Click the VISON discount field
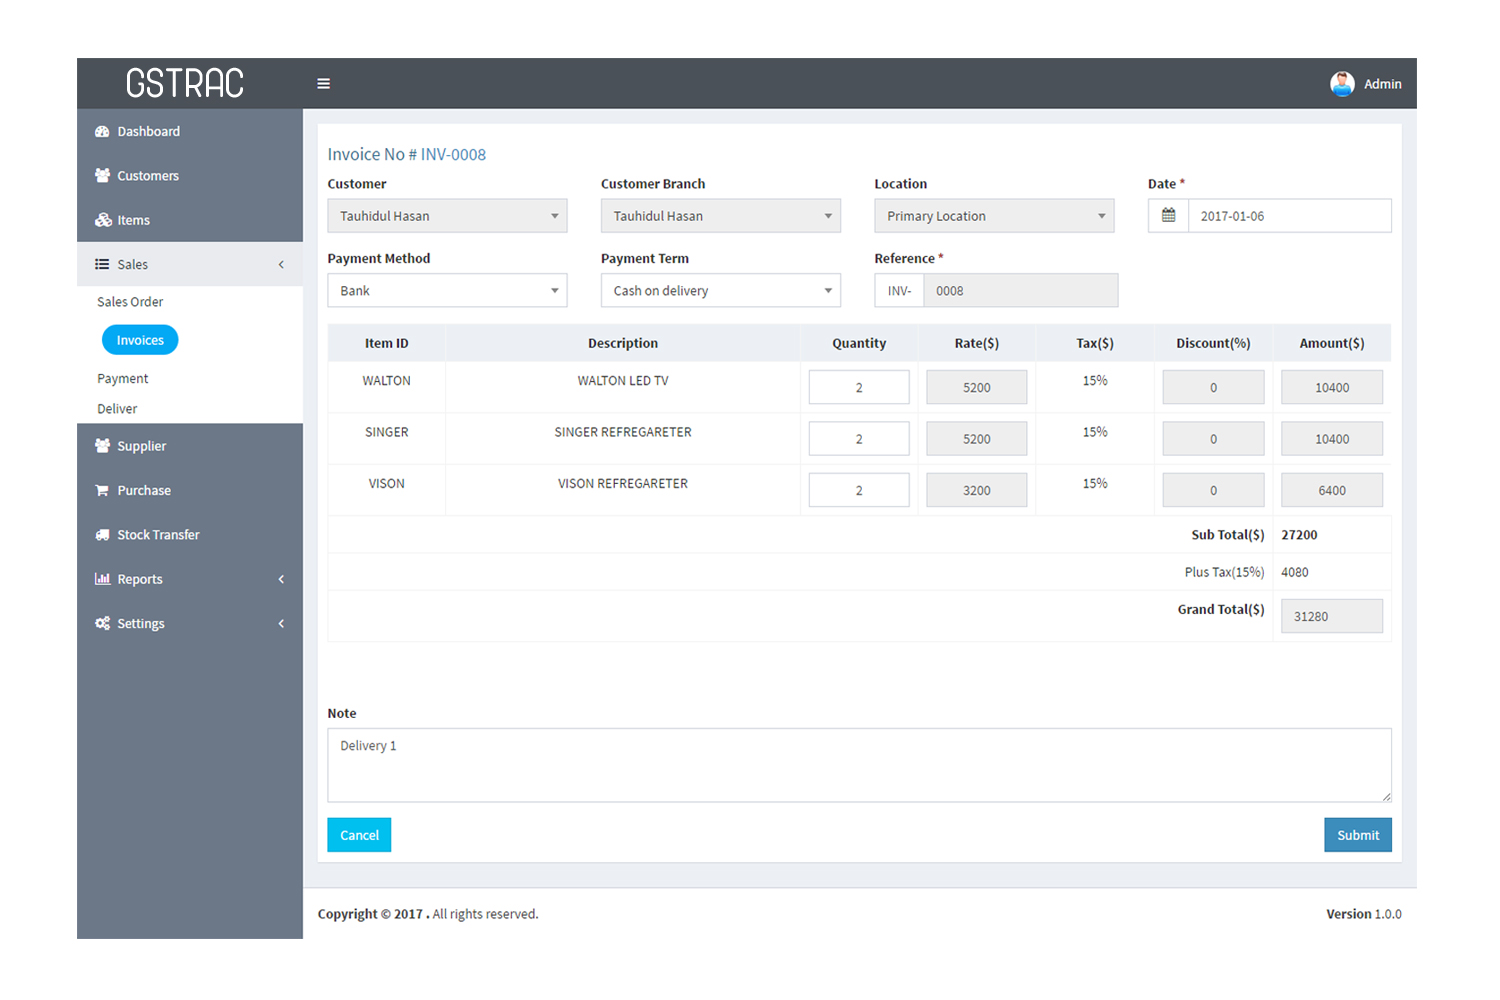Viewport: 1500px width, 1000px height. [x=1214, y=490]
